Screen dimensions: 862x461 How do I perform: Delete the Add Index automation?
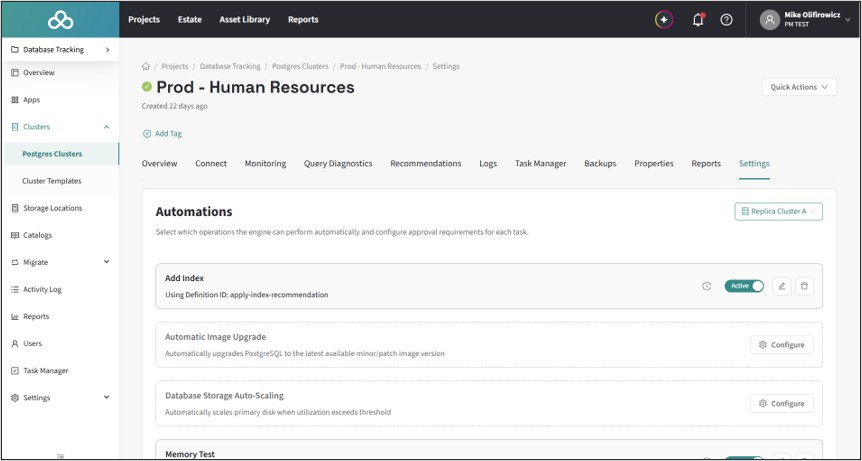click(x=804, y=286)
